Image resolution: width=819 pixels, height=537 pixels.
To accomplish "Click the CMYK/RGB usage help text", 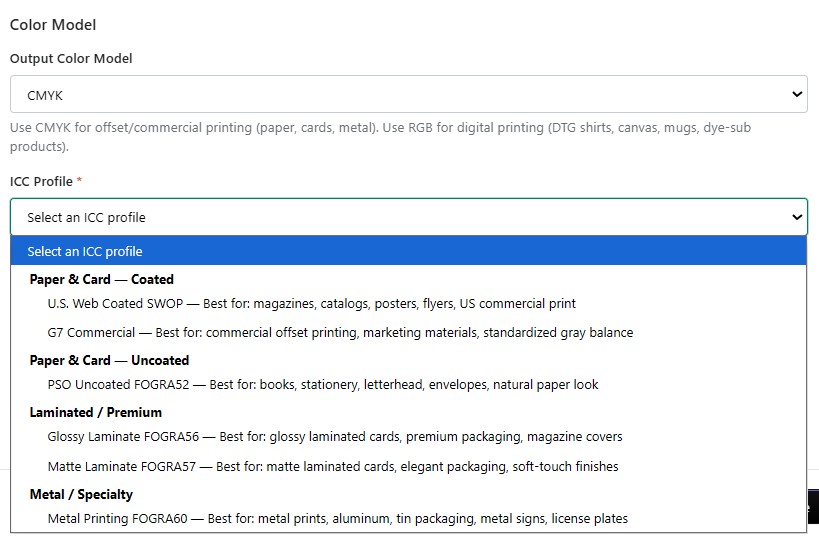I will point(380,137).
